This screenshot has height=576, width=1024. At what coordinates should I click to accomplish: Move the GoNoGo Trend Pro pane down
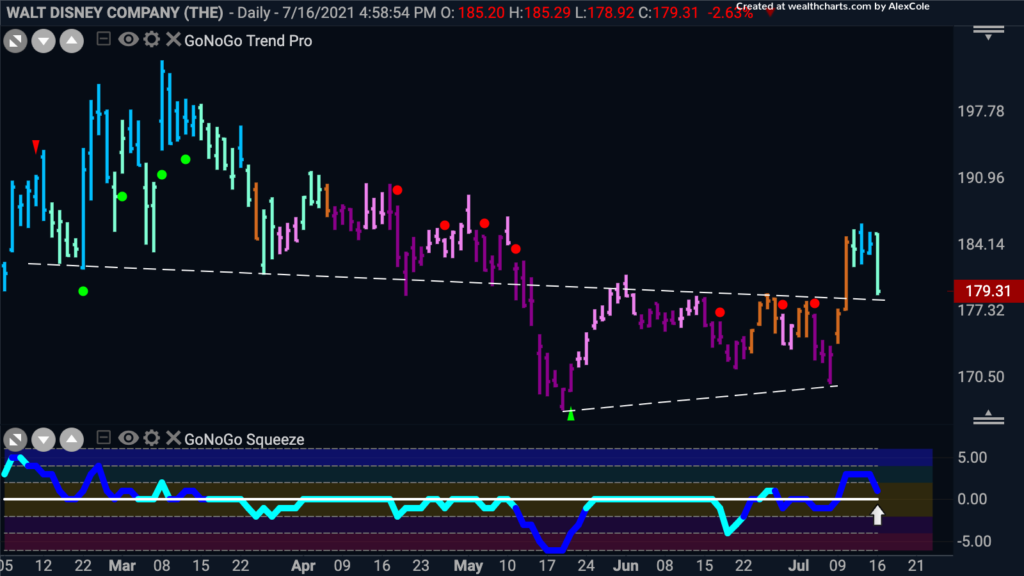point(44,42)
